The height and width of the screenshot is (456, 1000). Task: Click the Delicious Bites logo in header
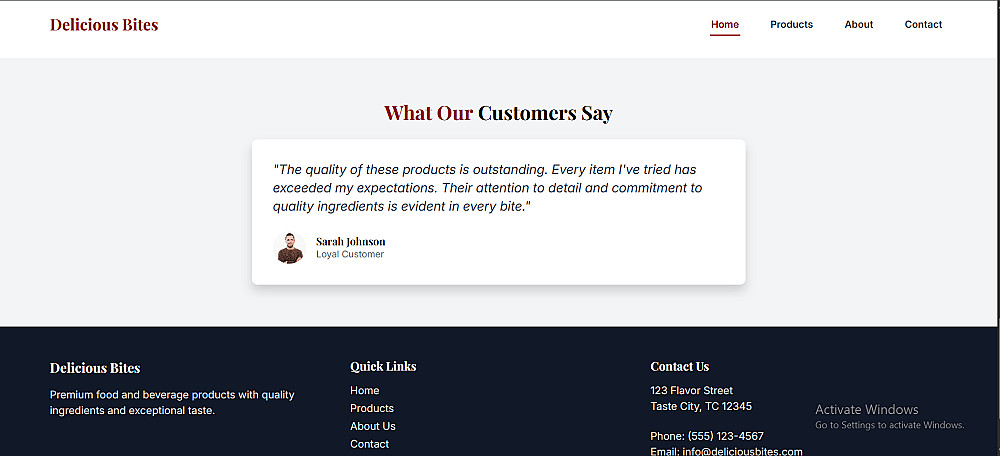point(104,25)
